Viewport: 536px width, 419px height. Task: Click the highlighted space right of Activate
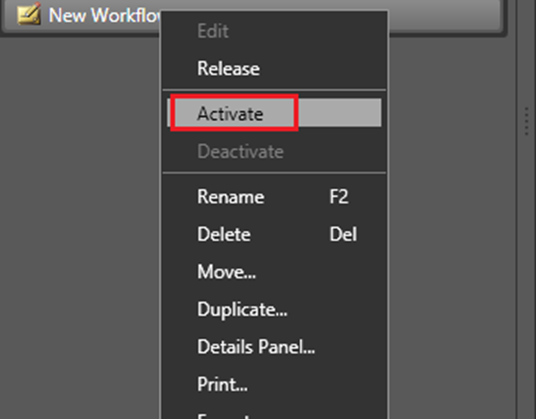point(339,113)
